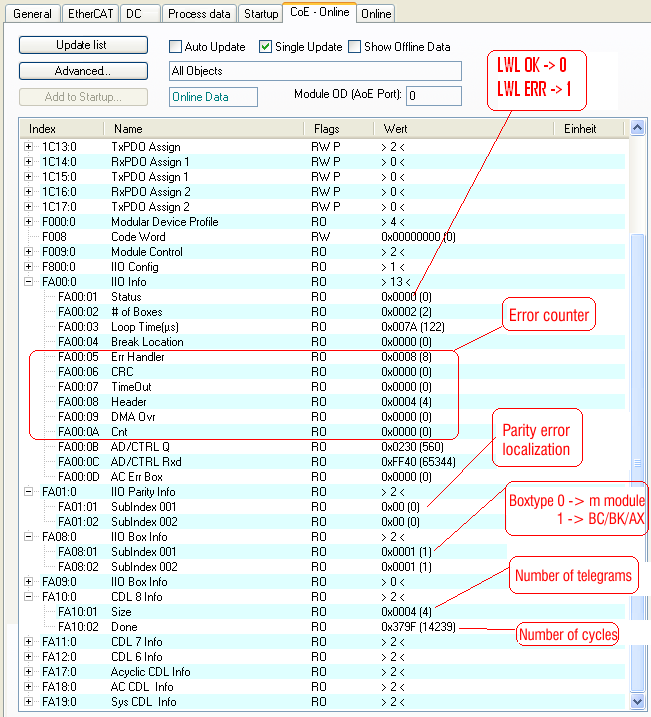651x717 pixels.
Task: Expand F000:0 Modular Device Profile
Action: coord(28,222)
